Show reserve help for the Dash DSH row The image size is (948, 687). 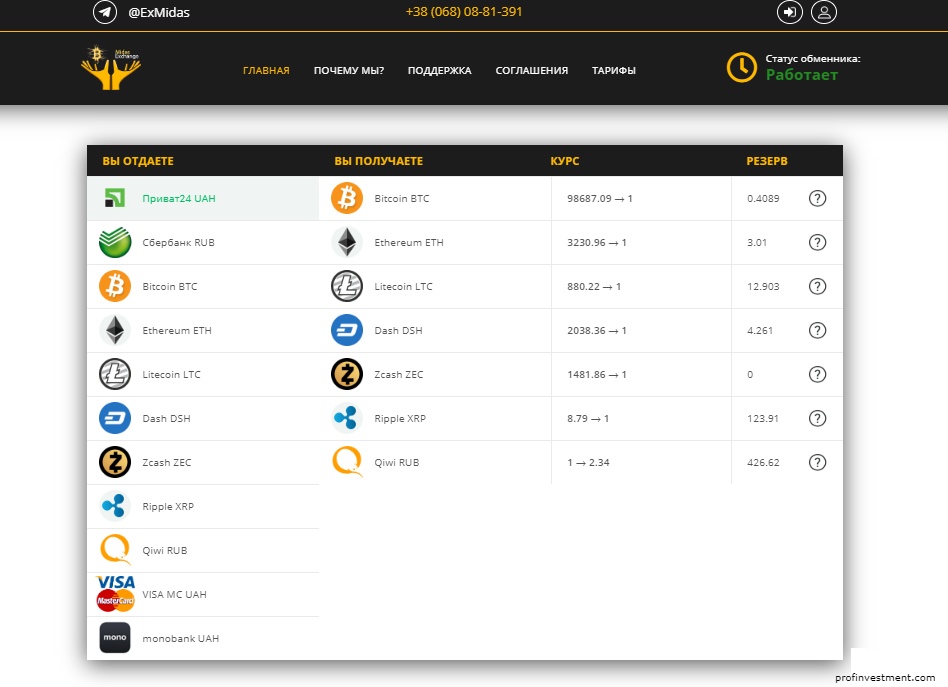[x=817, y=331]
